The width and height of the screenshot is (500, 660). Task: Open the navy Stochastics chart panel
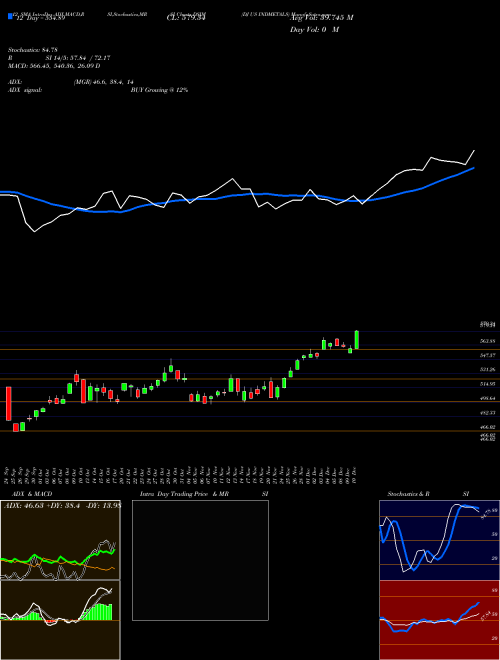coord(439,540)
